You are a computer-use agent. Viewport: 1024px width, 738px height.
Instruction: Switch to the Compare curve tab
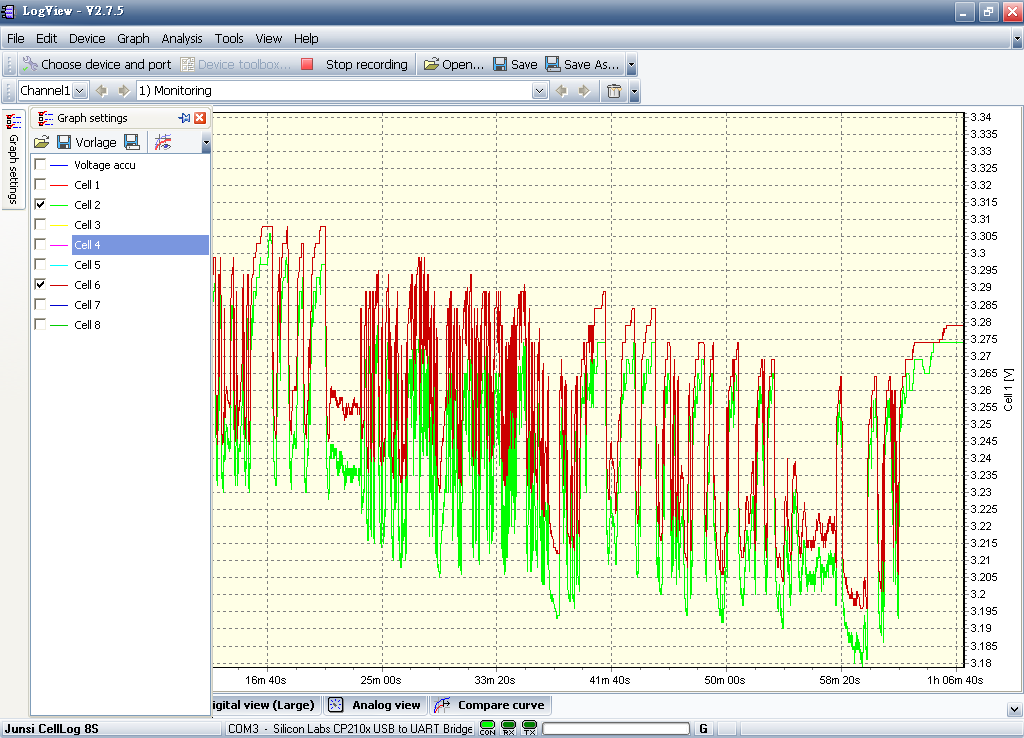(490, 705)
